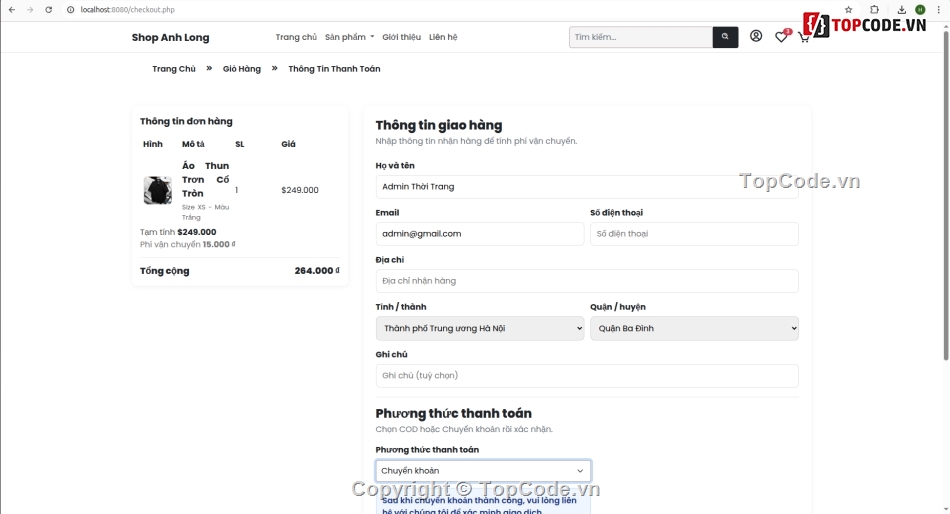Click the Size XS - Màu Trắng variant text
Viewport: 950px width, 514px height.
click(205, 212)
